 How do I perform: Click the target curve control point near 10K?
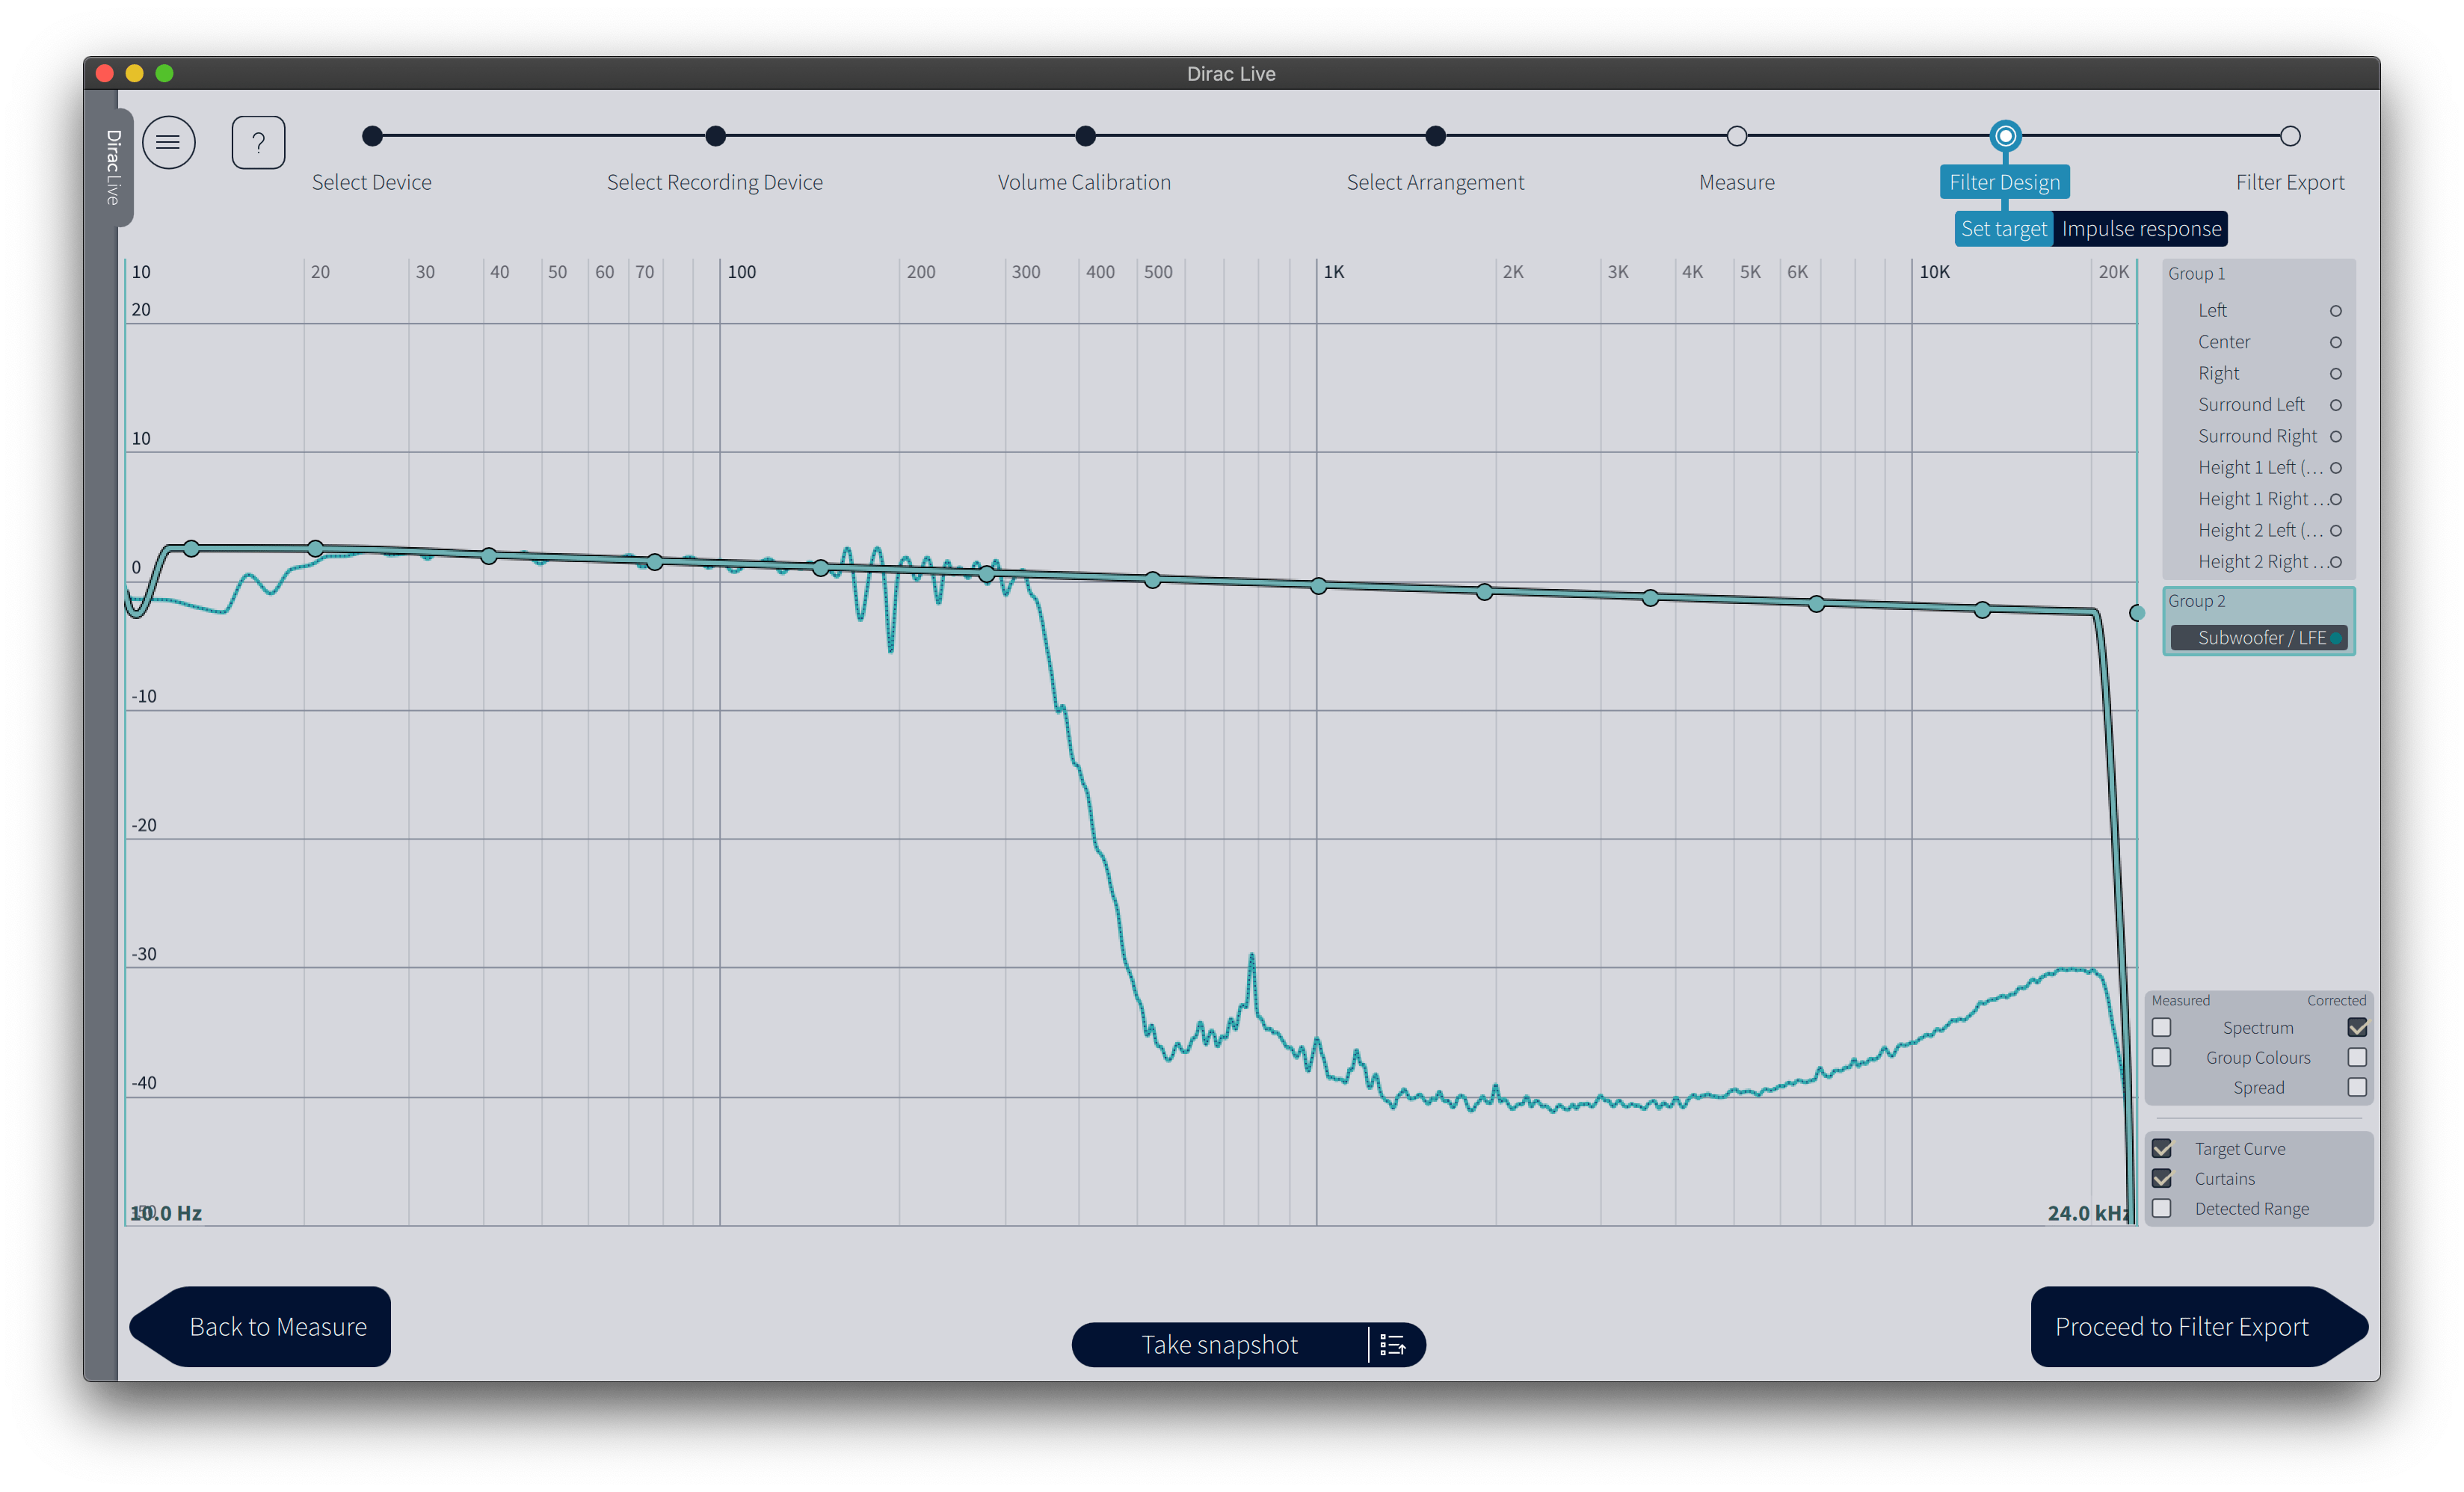(x=1982, y=610)
